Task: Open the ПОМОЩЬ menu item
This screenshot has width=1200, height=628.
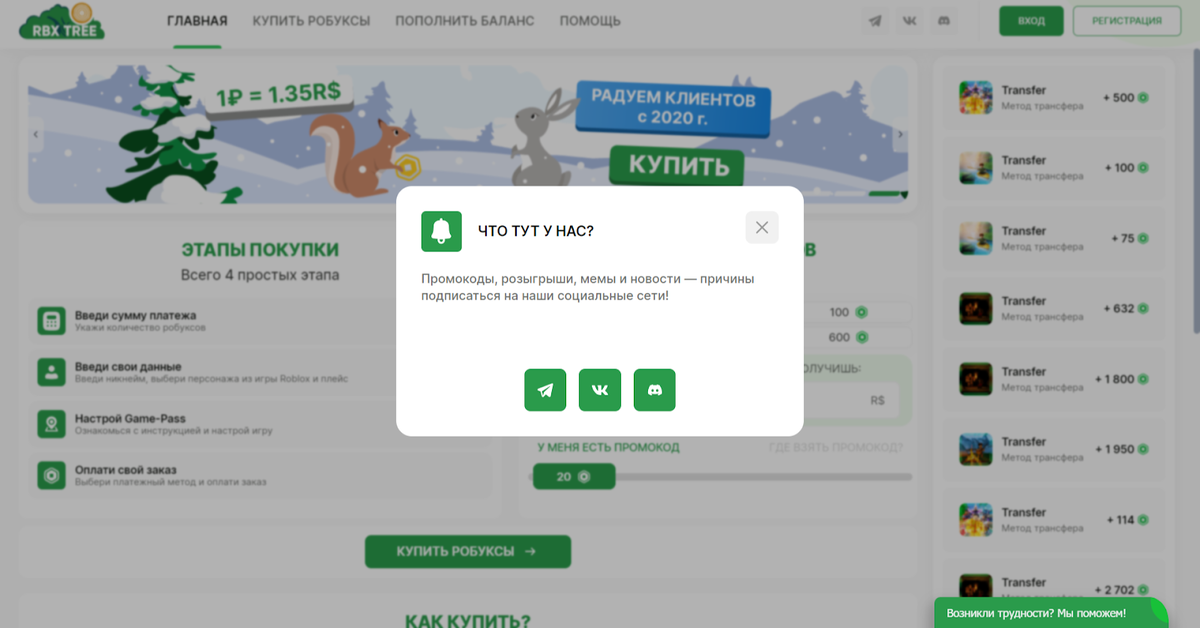Action: tap(590, 21)
